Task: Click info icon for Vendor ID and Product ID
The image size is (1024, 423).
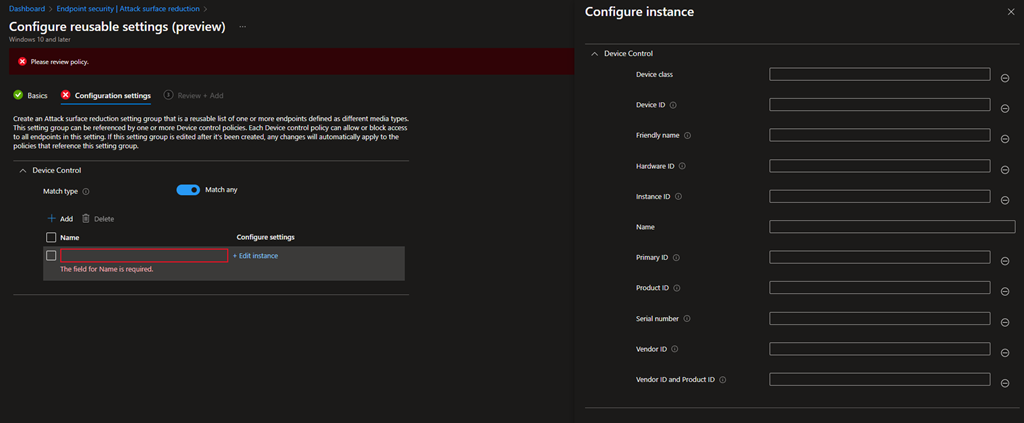Action: coord(722,380)
